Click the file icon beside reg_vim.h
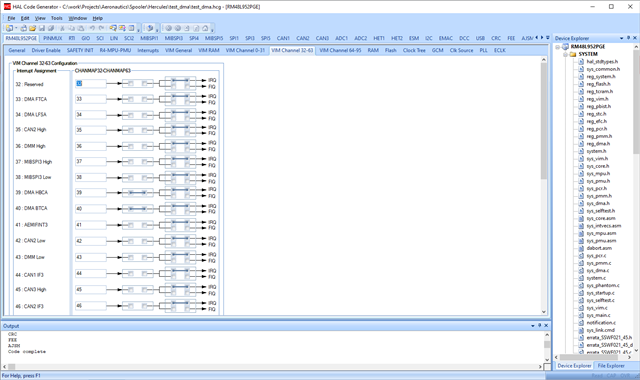This screenshot has width=640, height=380. 581,99
